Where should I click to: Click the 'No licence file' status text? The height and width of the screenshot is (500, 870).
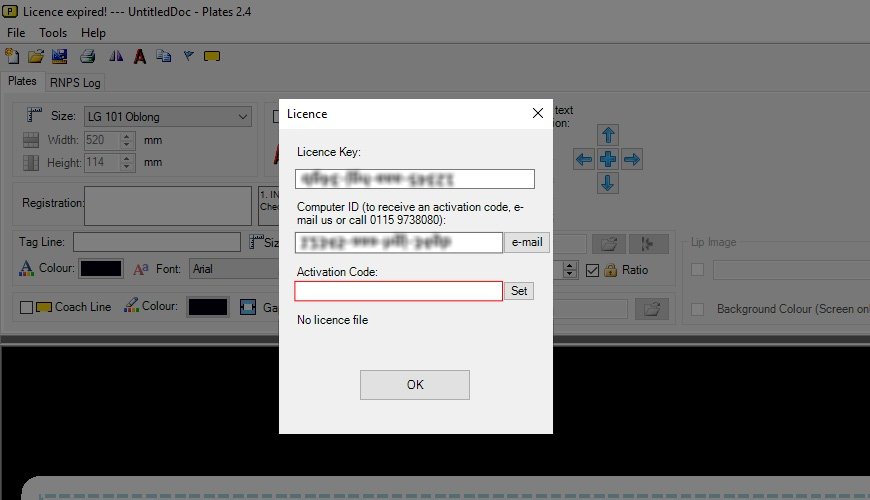tap(332, 320)
